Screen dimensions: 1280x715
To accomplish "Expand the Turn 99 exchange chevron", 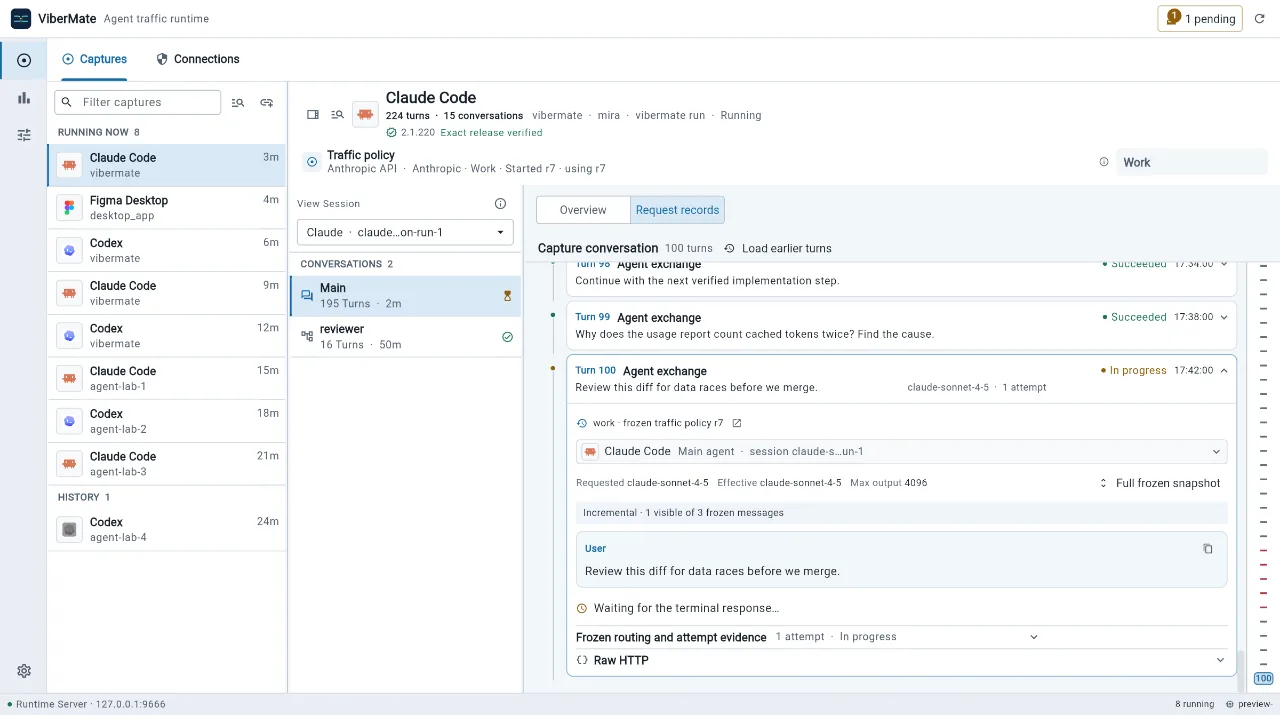I will [1224, 317].
